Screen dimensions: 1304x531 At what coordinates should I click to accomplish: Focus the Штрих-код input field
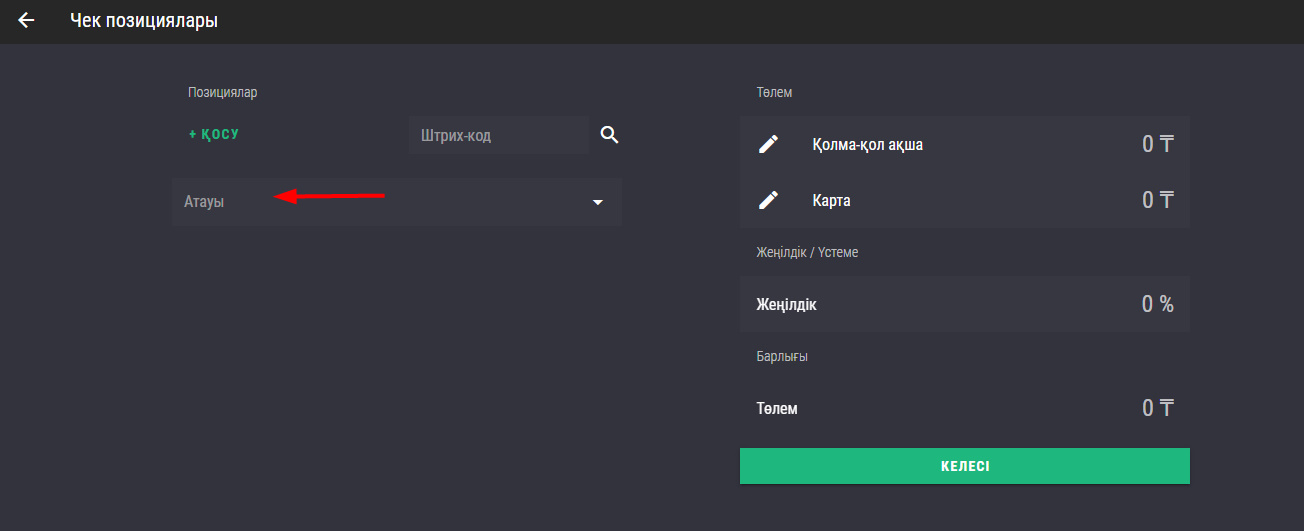499,135
